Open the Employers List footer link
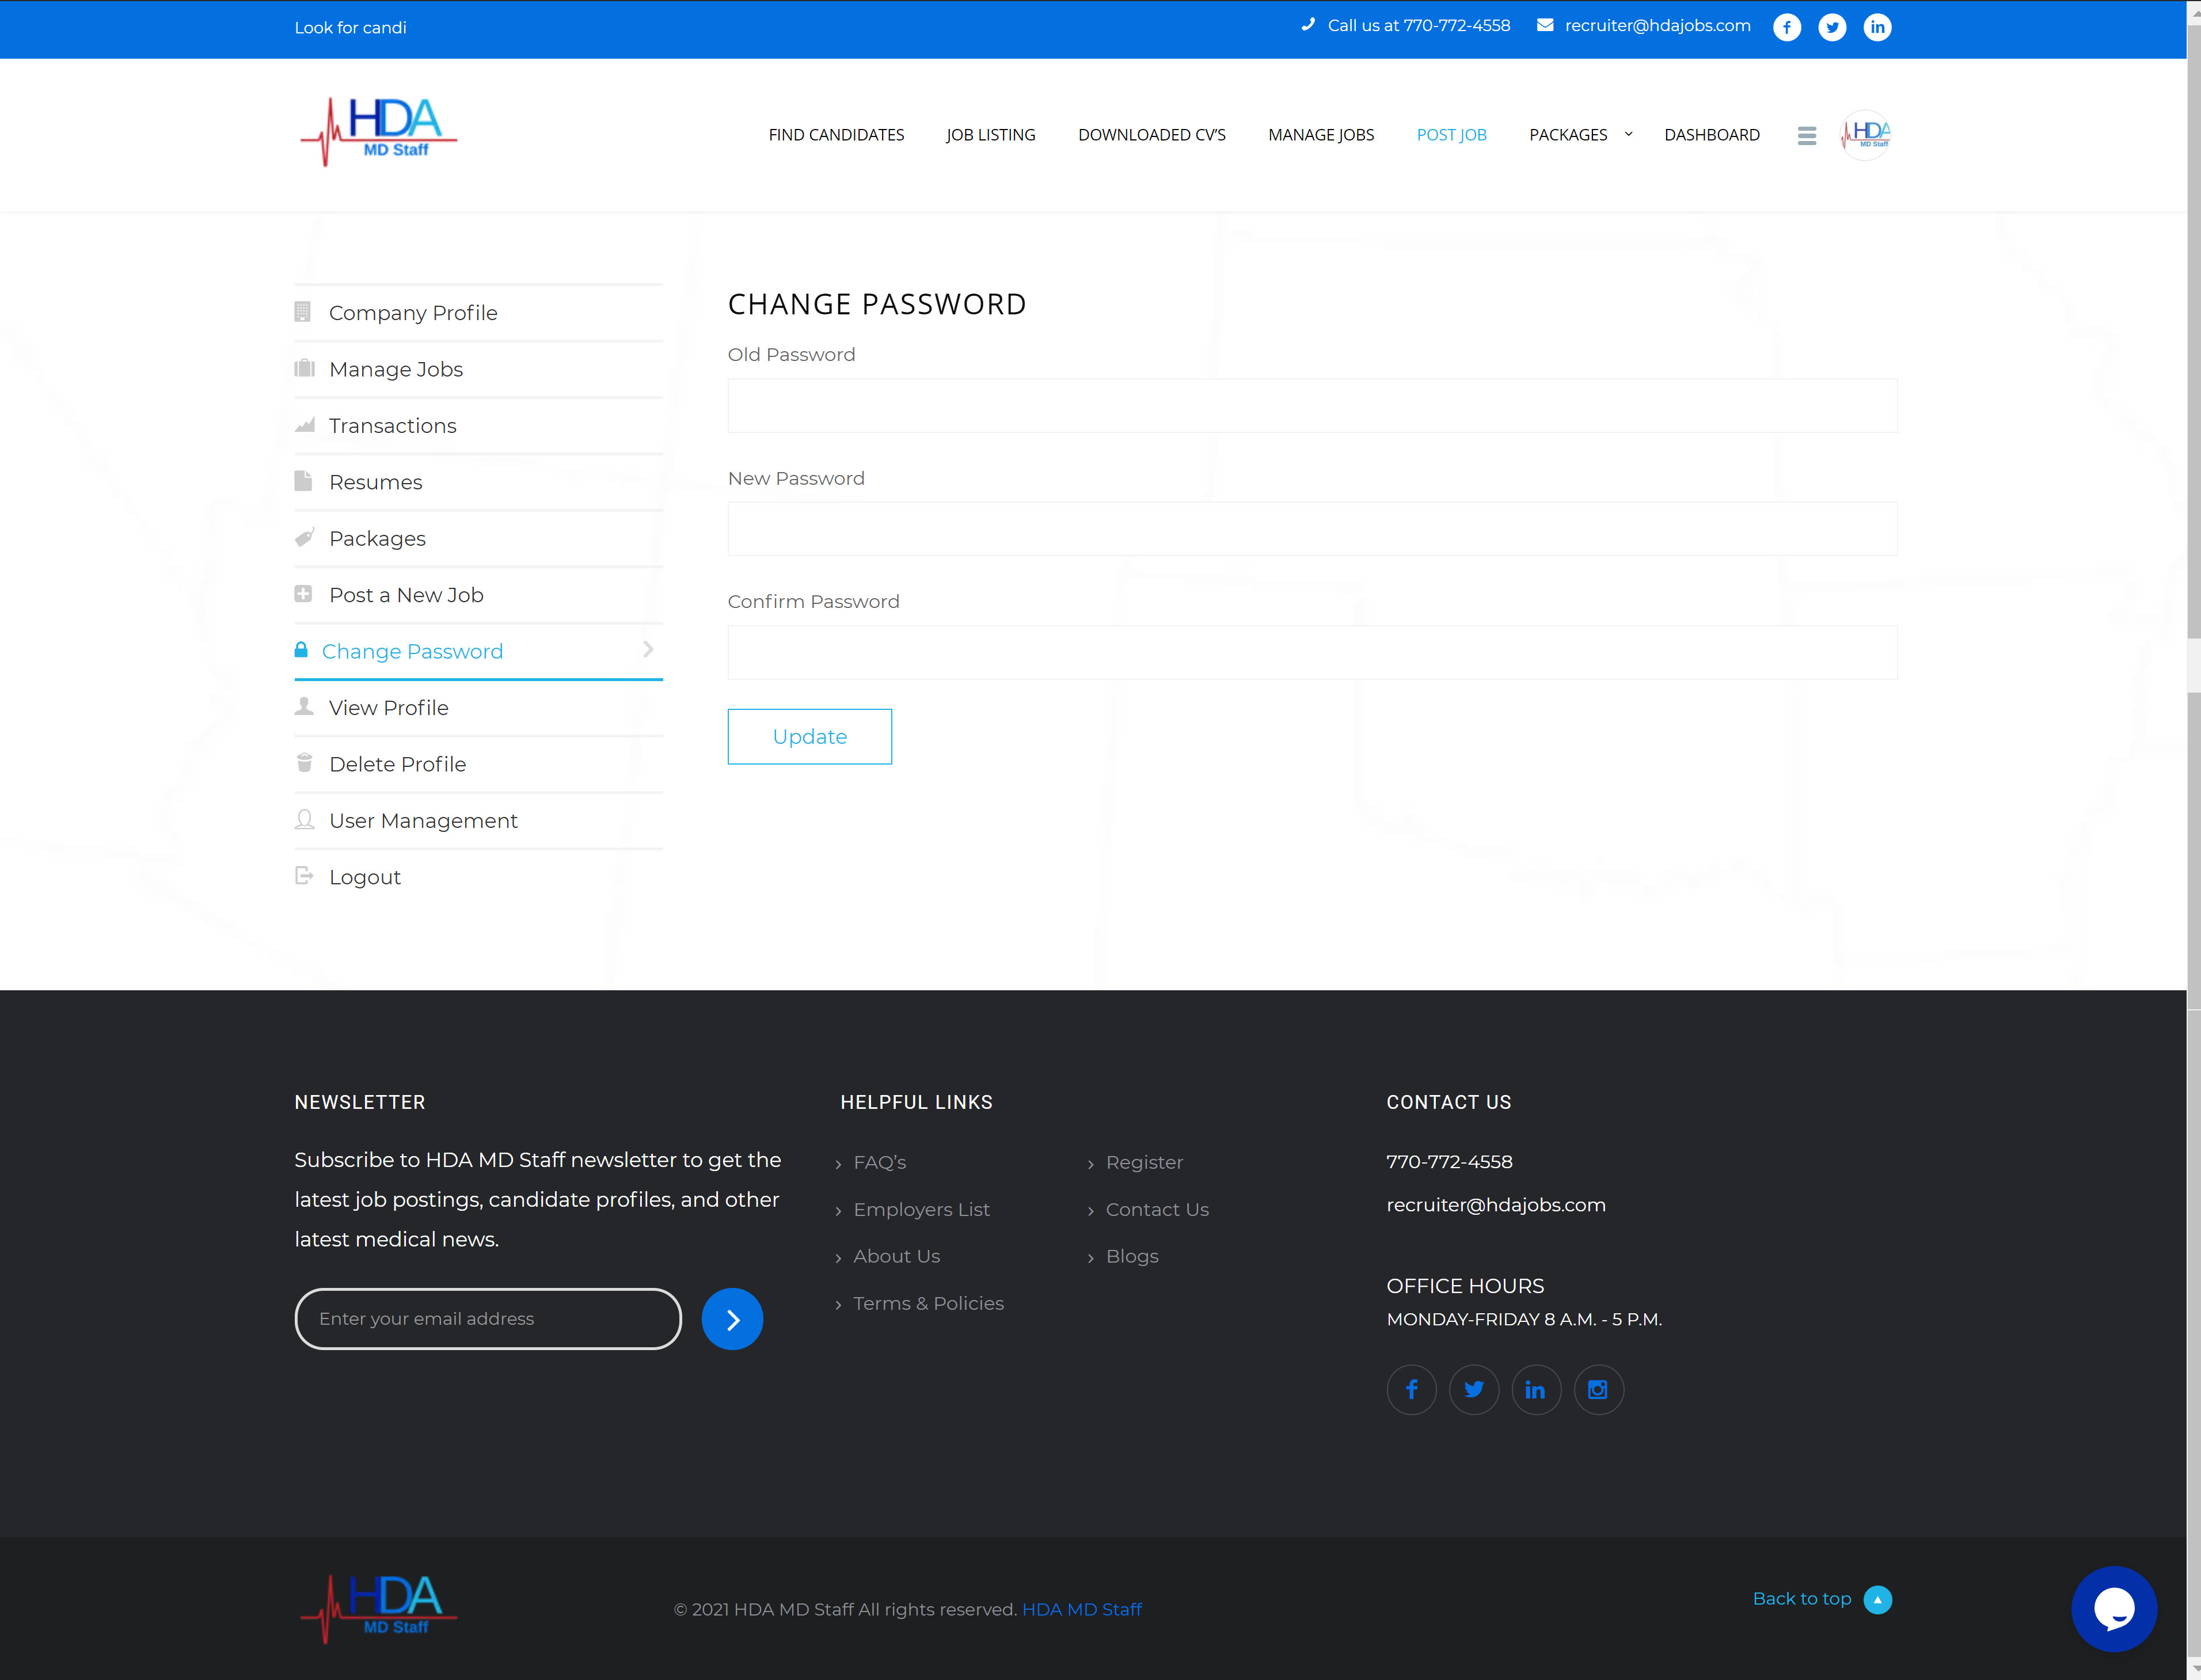2201x1680 pixels. point(921,1209)
